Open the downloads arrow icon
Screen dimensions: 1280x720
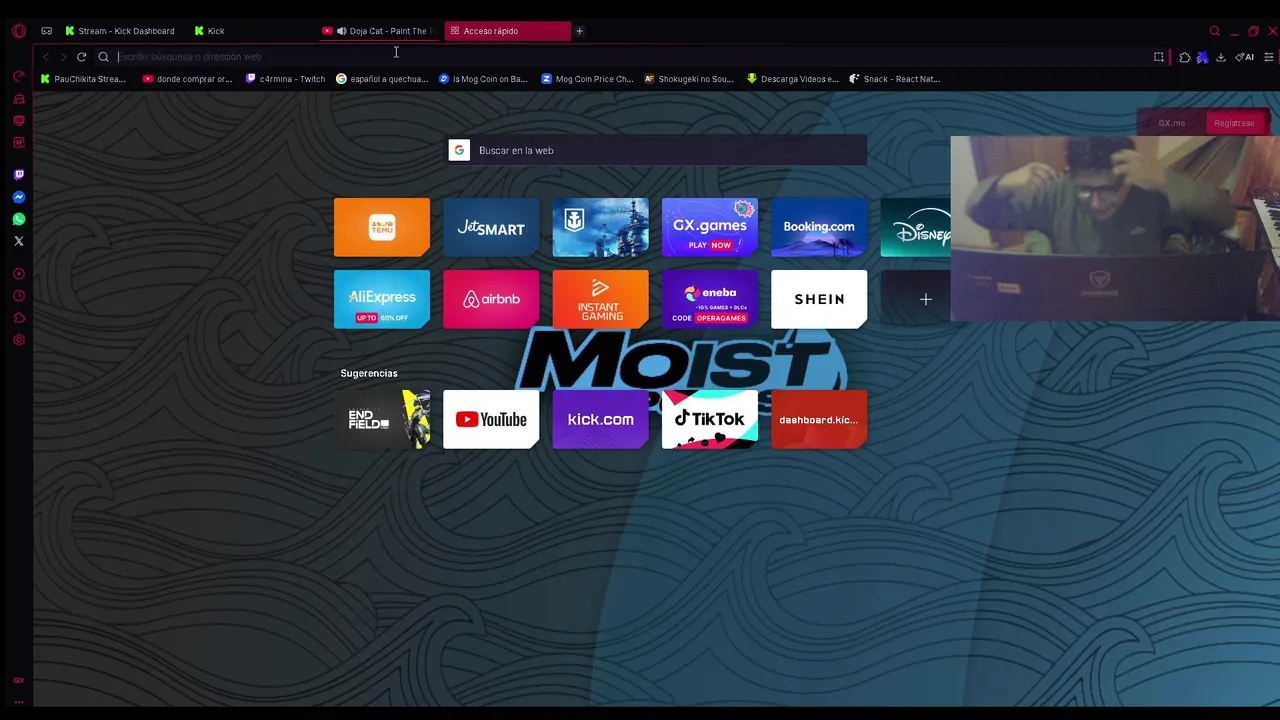[x=1221, y=57]
